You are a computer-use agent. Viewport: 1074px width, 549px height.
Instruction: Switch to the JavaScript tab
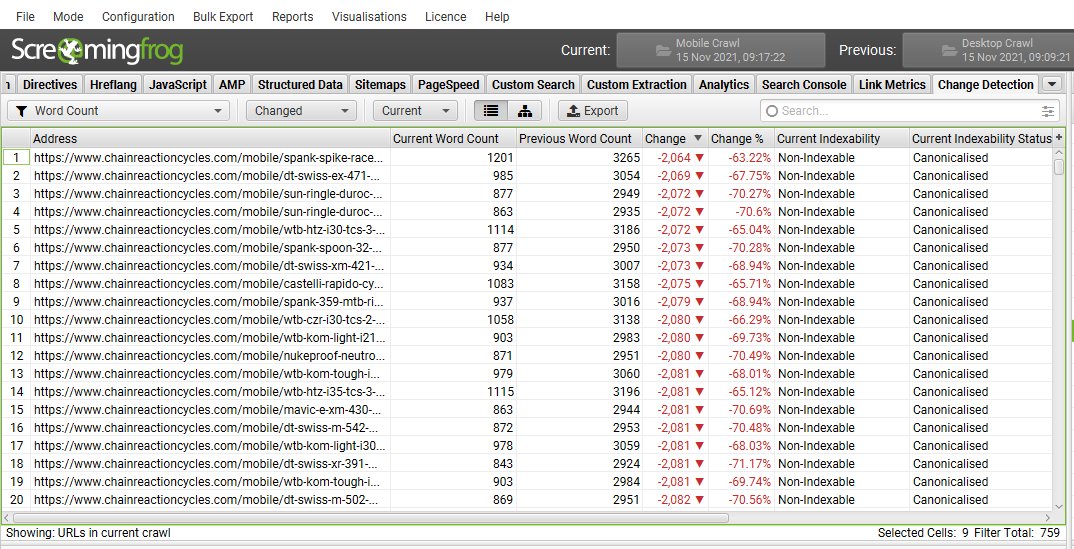tap(177, 85)
